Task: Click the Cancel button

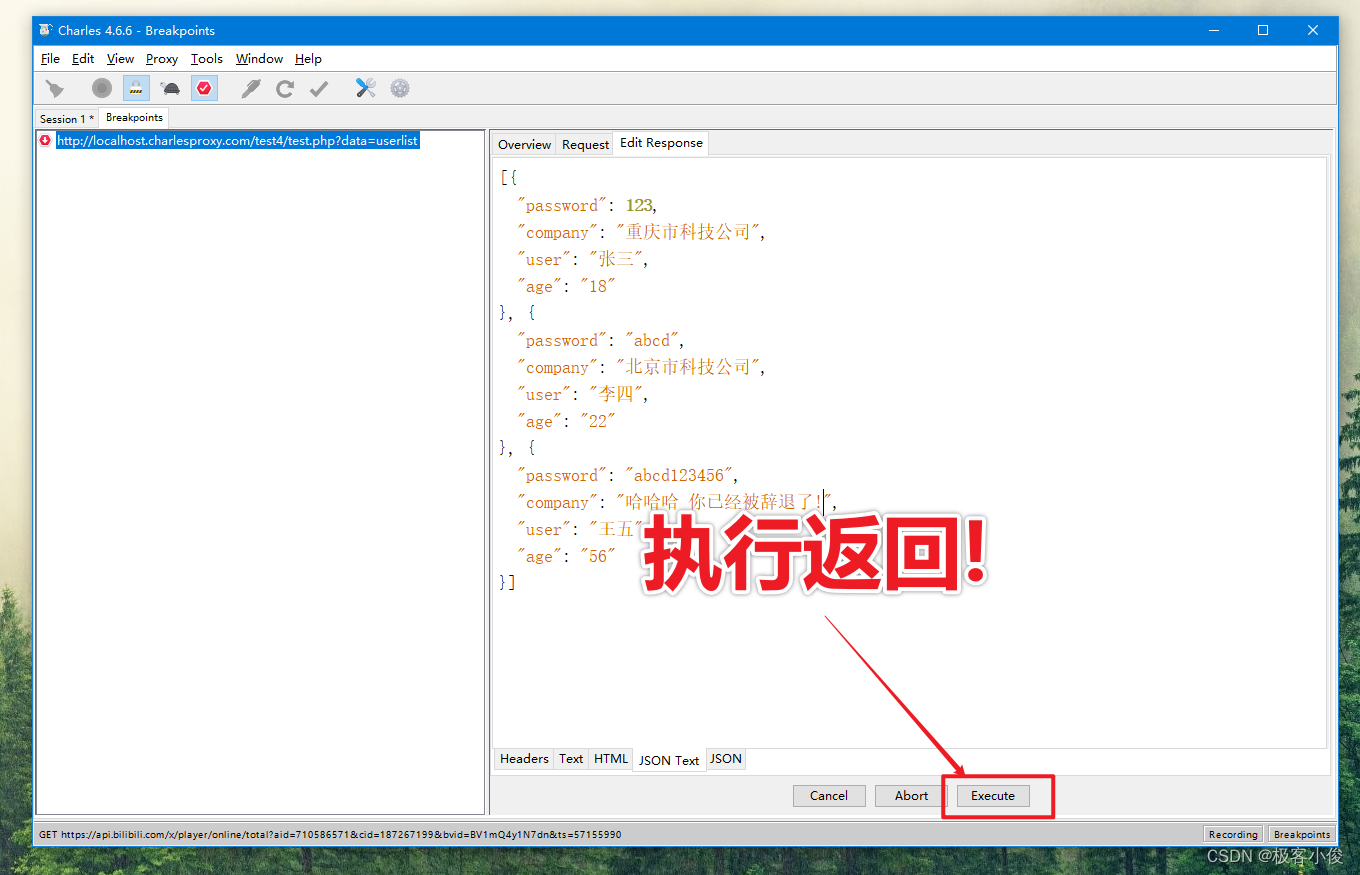Action: (829, 796)
